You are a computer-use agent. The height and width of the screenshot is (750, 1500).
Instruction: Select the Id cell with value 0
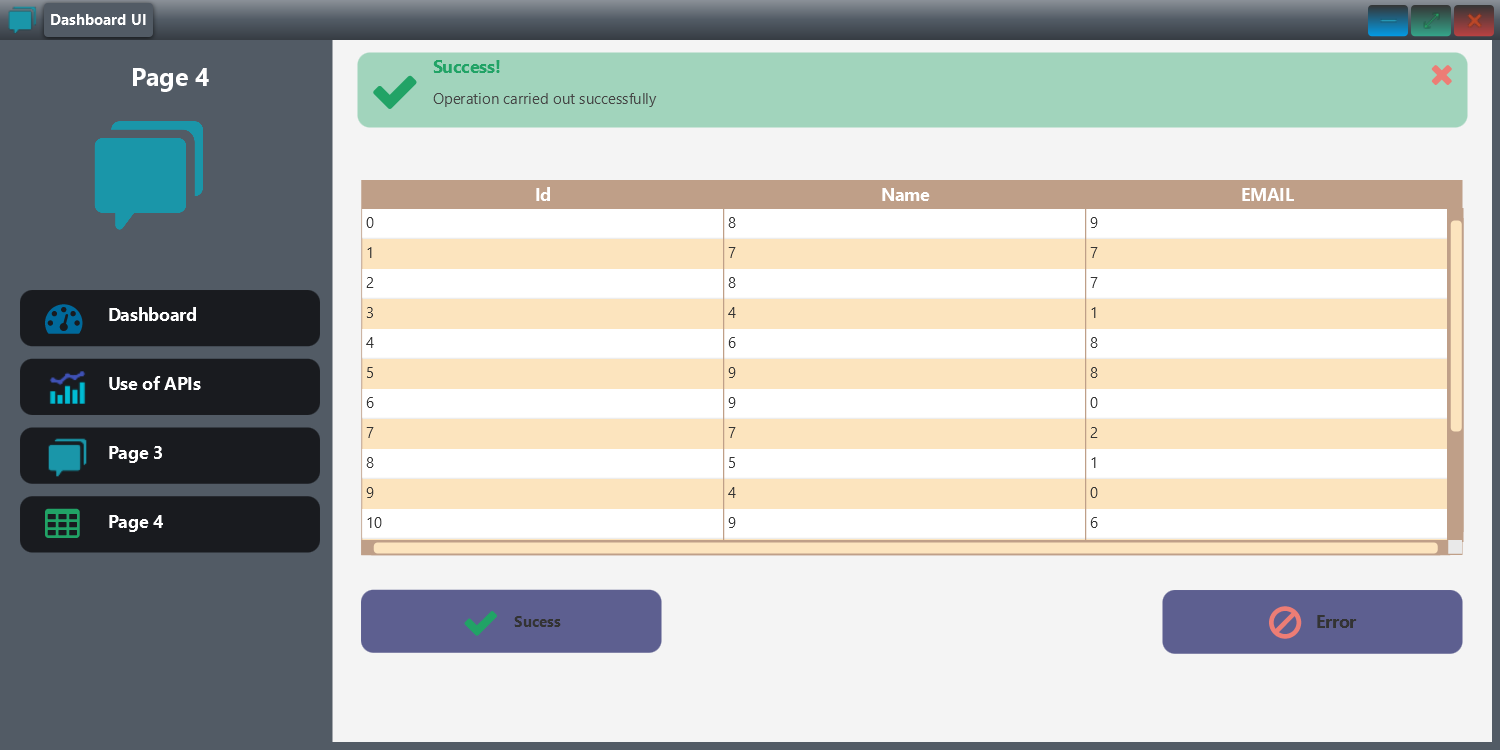coord(543,224)
